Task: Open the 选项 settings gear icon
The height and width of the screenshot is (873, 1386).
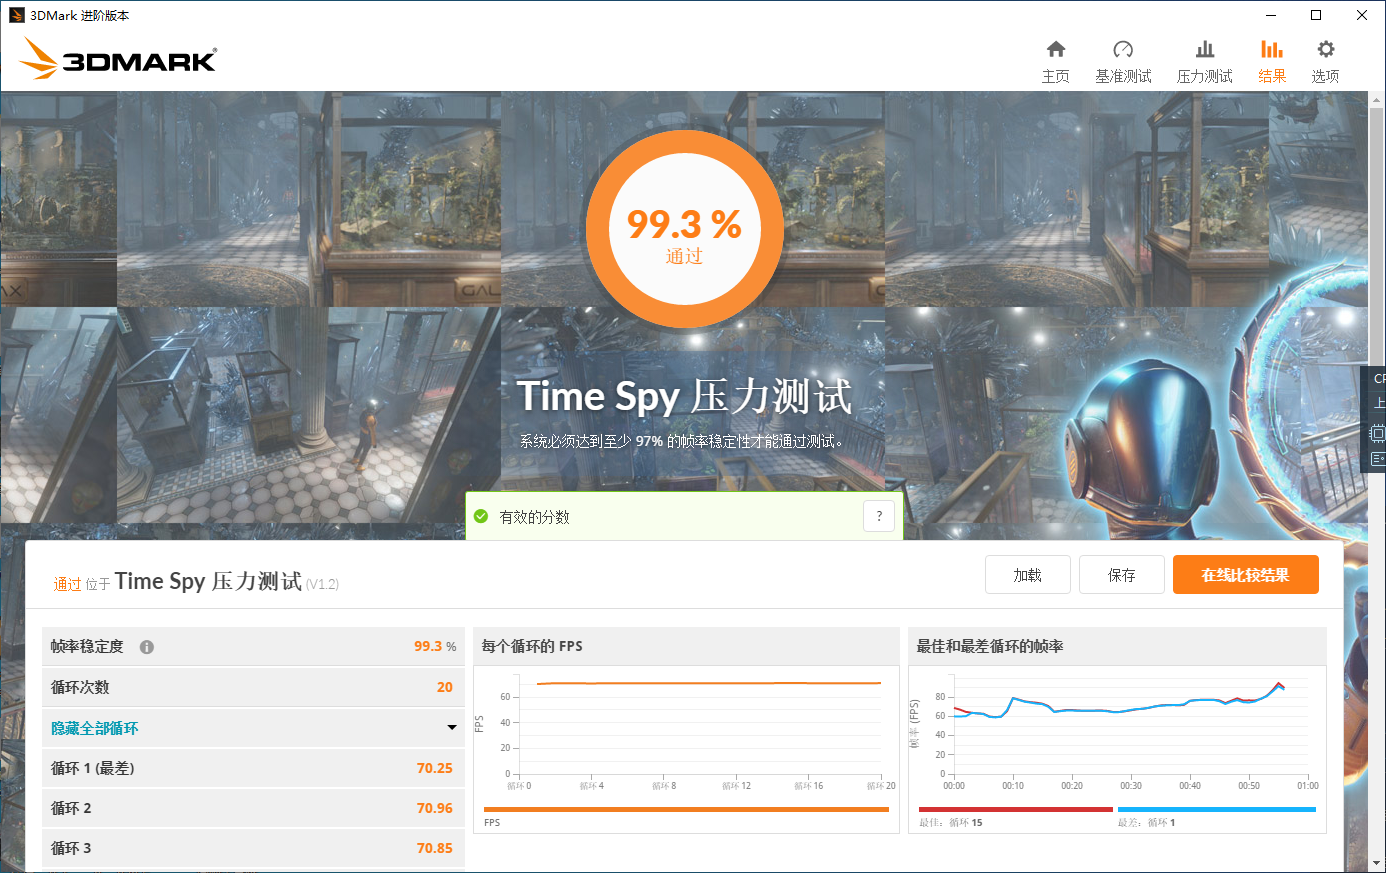Action: (1325, 58)
